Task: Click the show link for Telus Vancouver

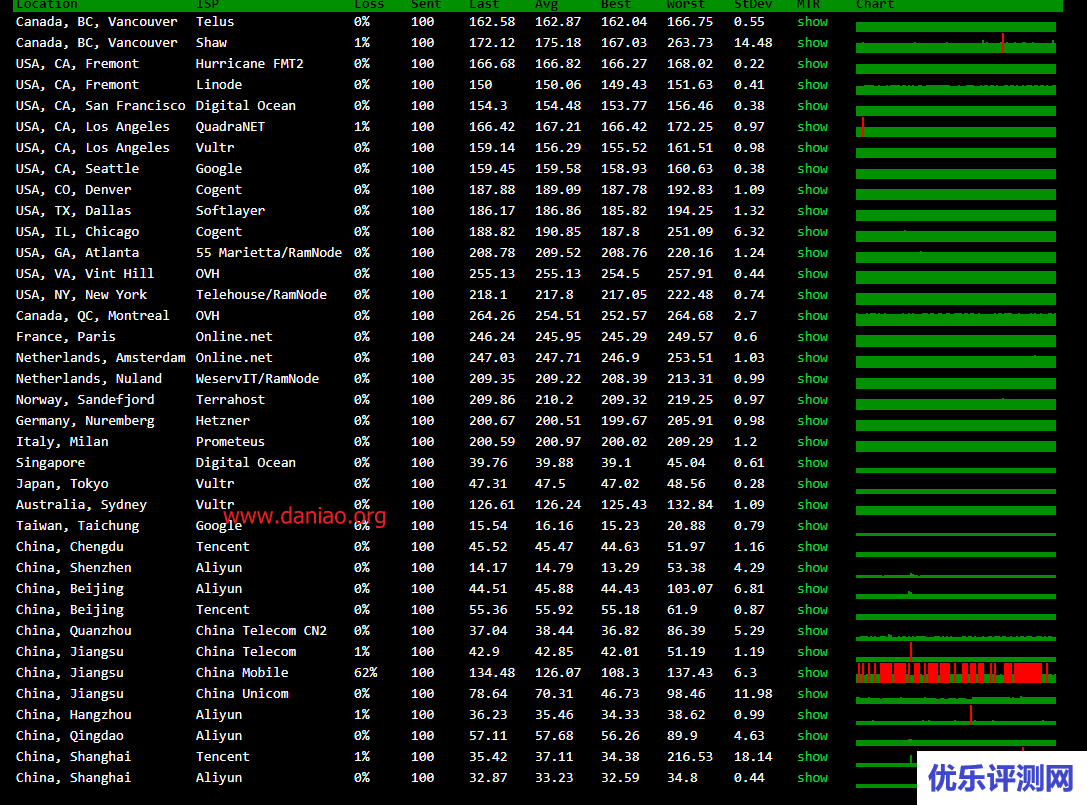Action: click(812, 21)
